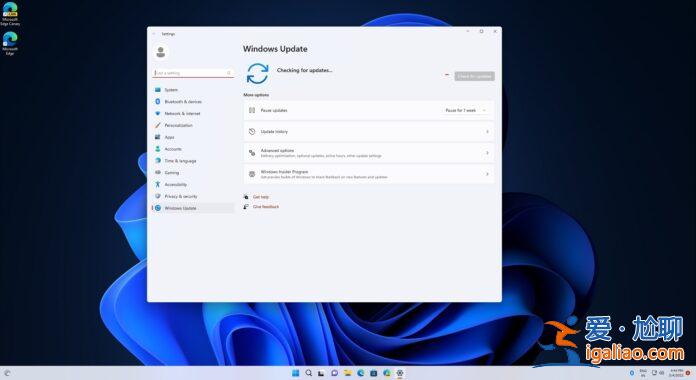Open the Start menu on the taskbar

[295, 373]
